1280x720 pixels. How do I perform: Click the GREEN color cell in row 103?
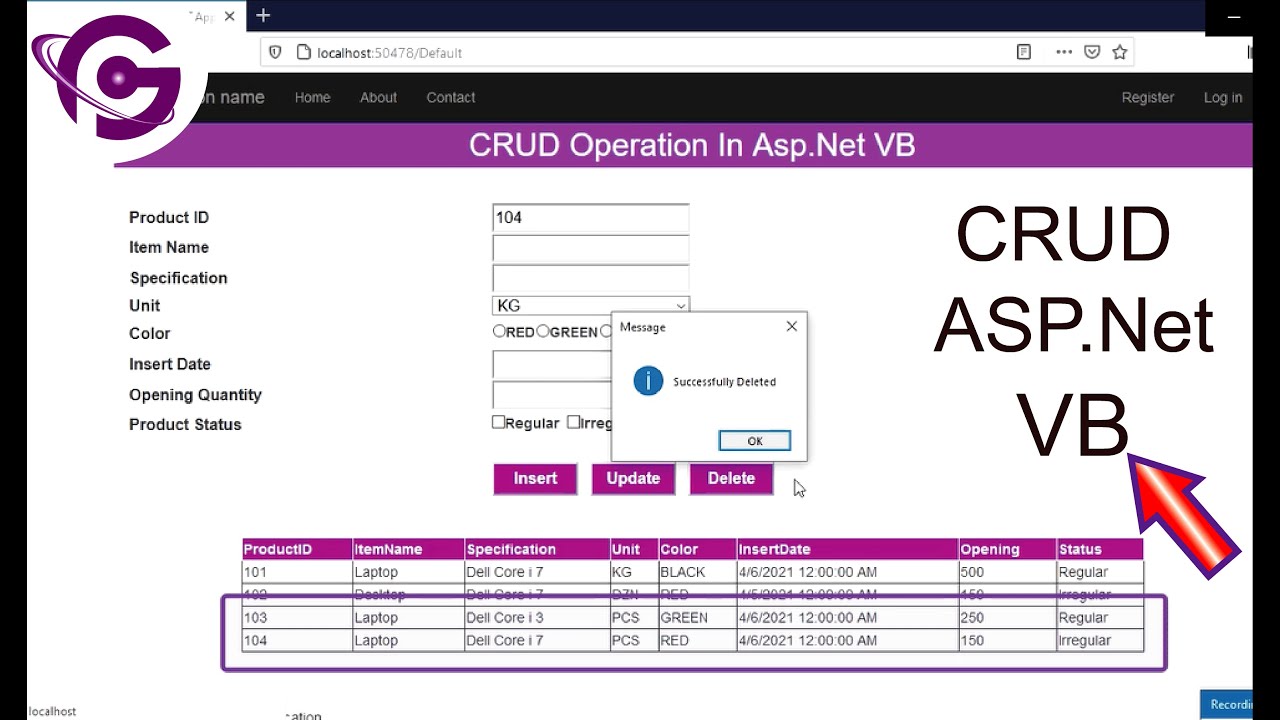(x=697, y=618)
